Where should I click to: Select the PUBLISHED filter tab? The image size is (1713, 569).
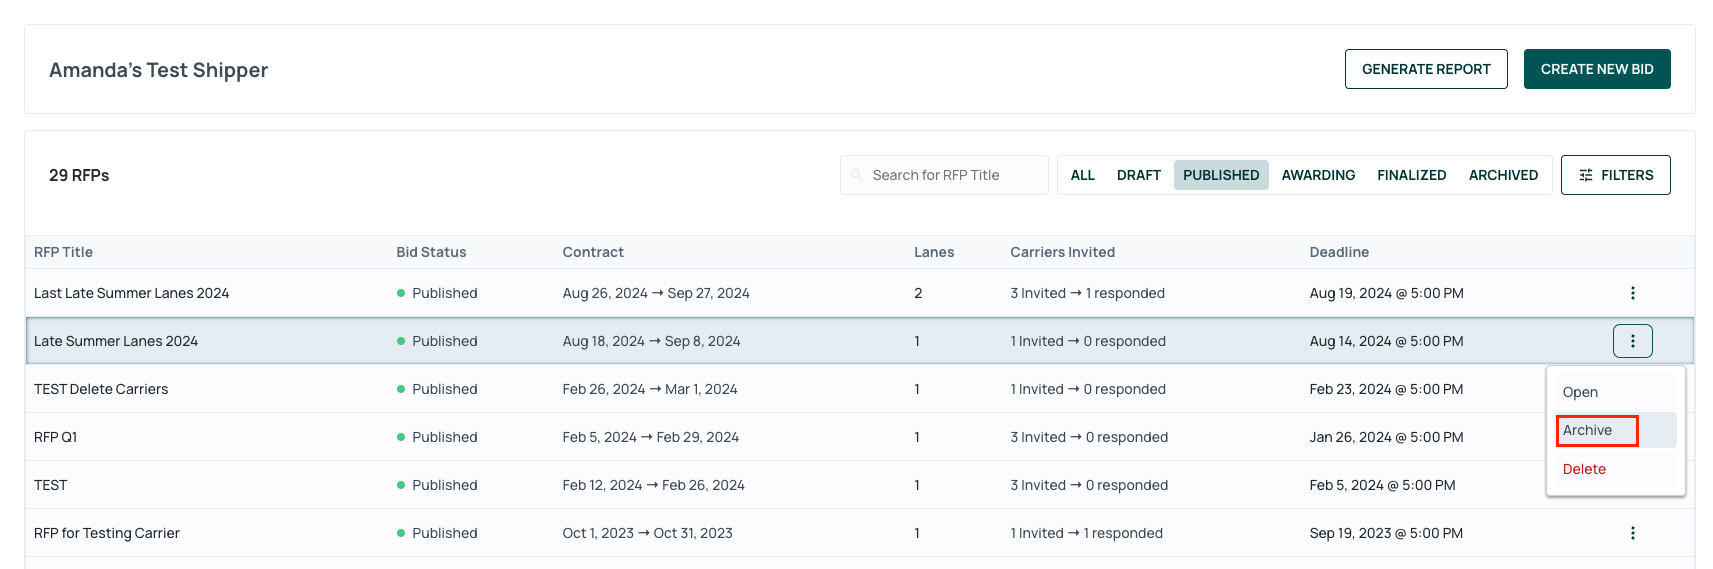(1221, 175)
